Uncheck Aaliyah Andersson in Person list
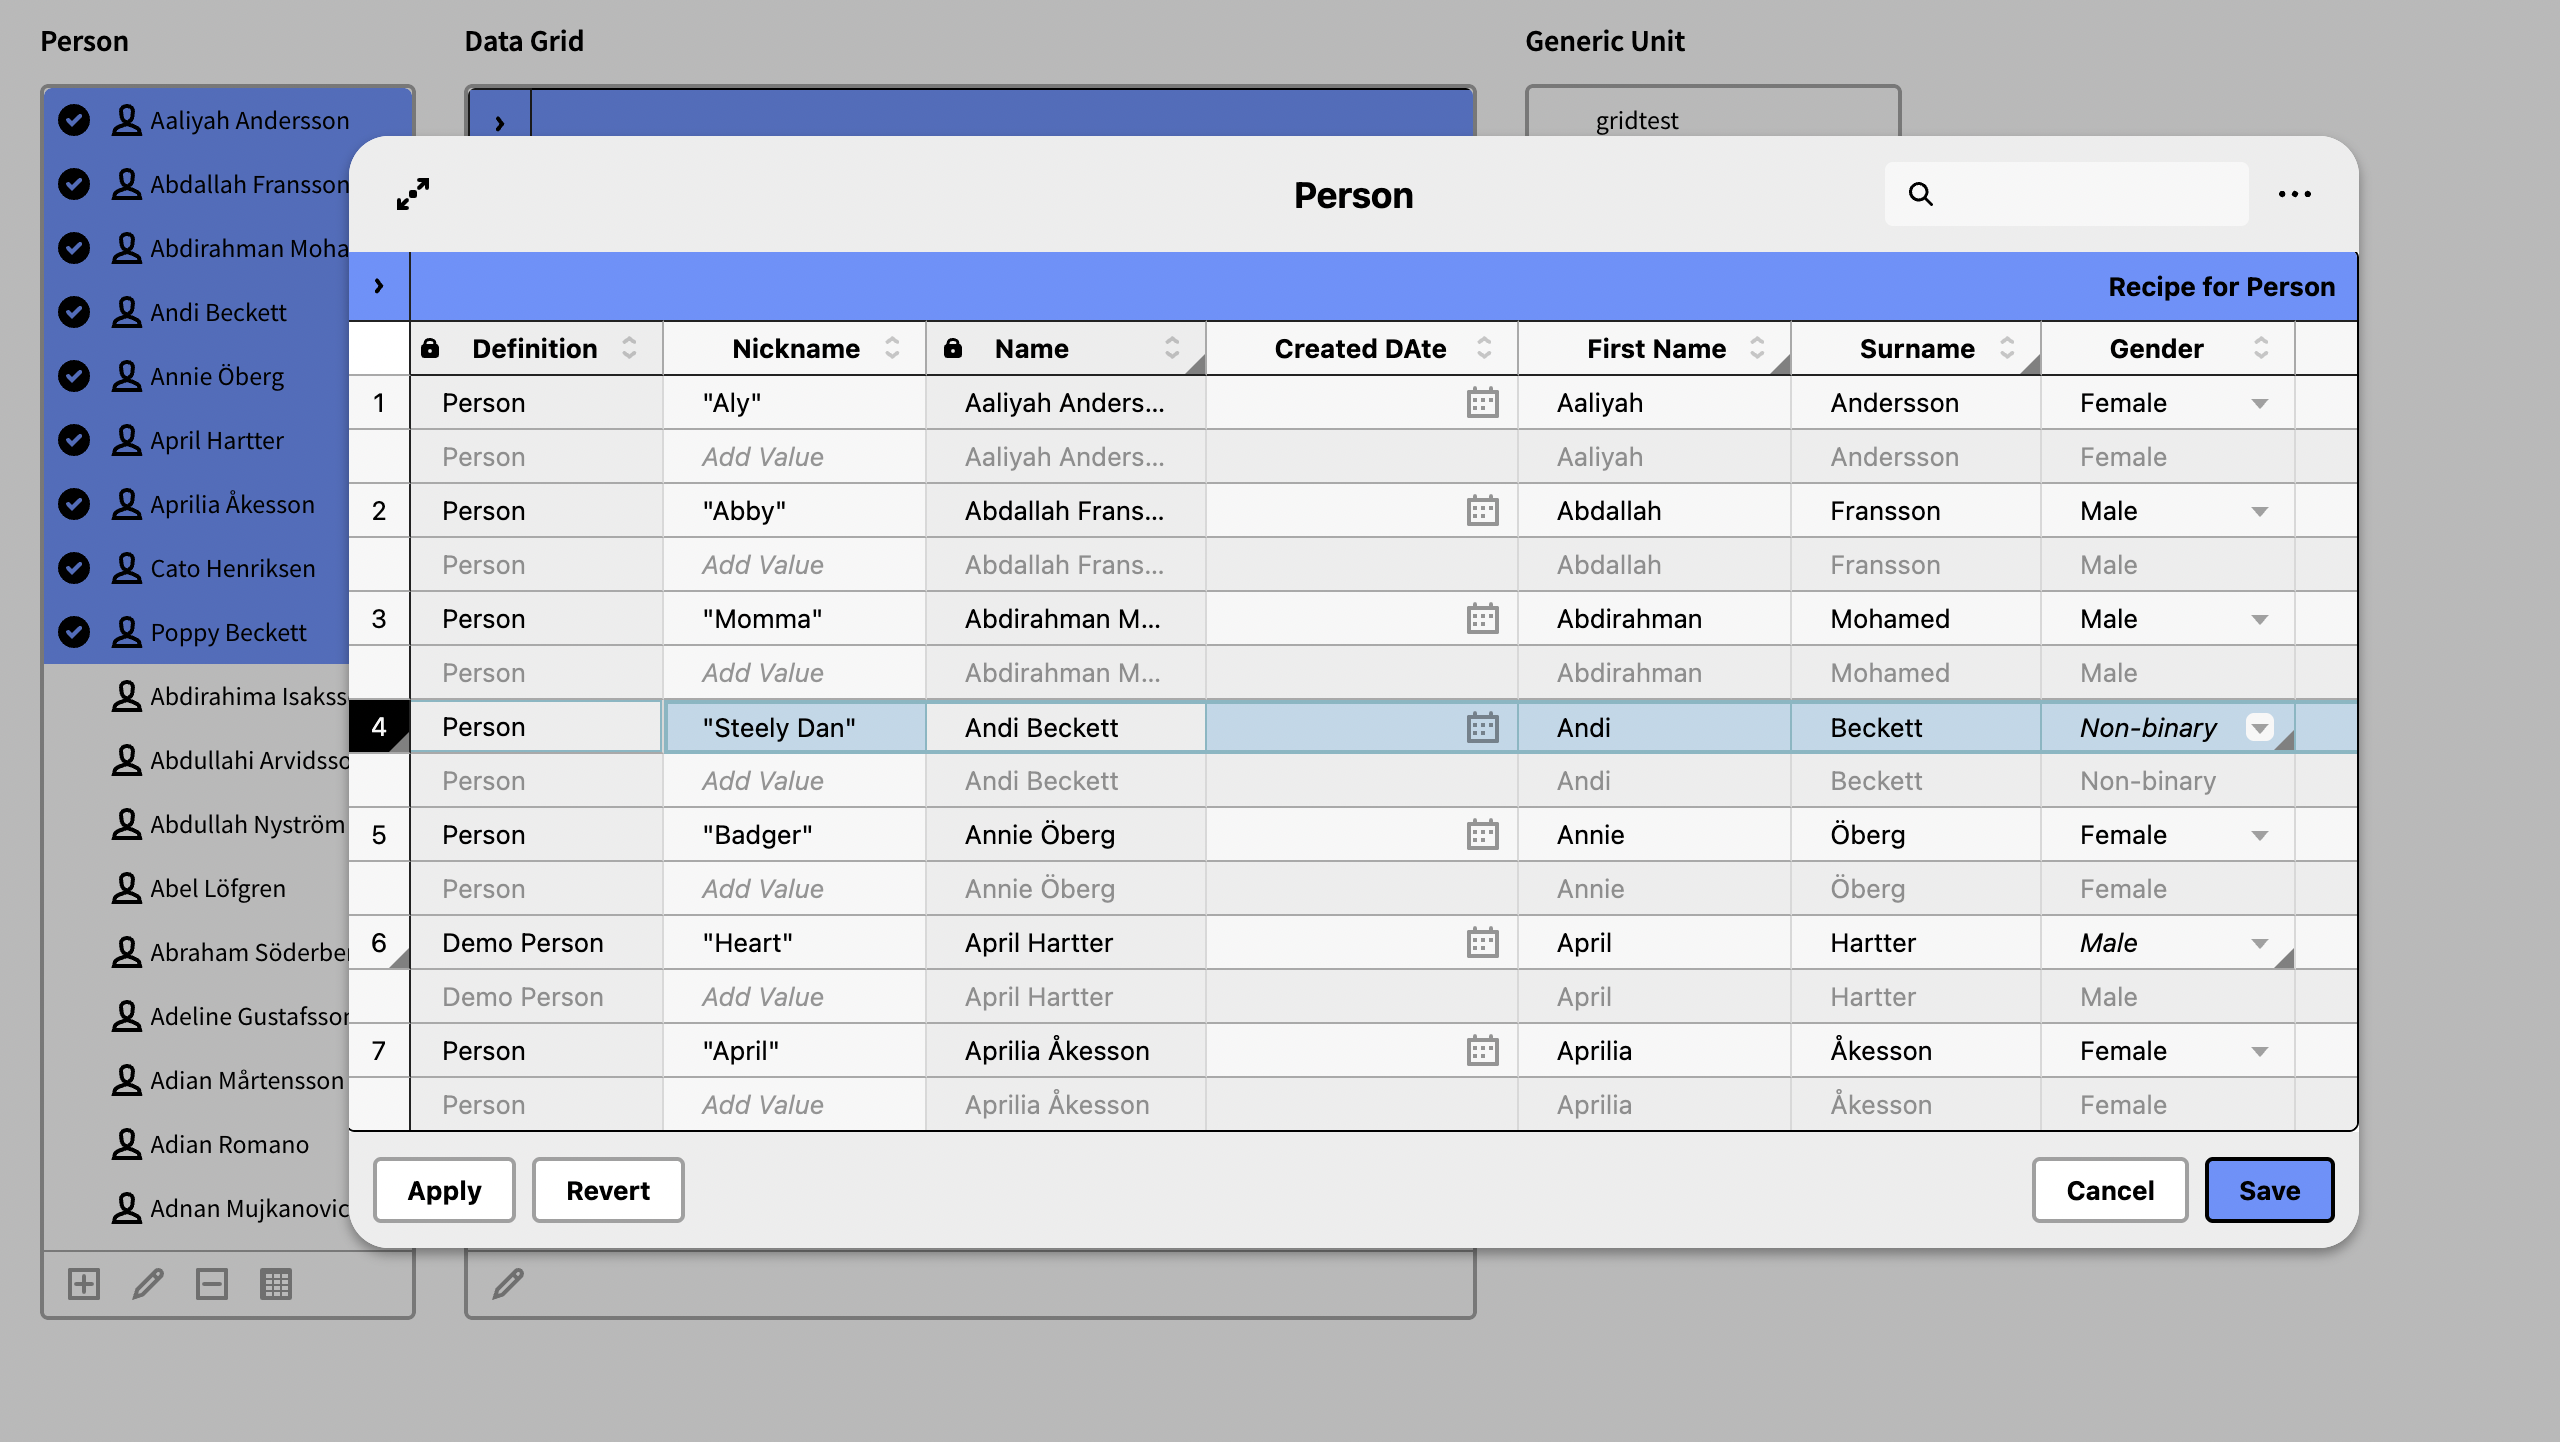2560x1442 pixels. tap(74, 120)
